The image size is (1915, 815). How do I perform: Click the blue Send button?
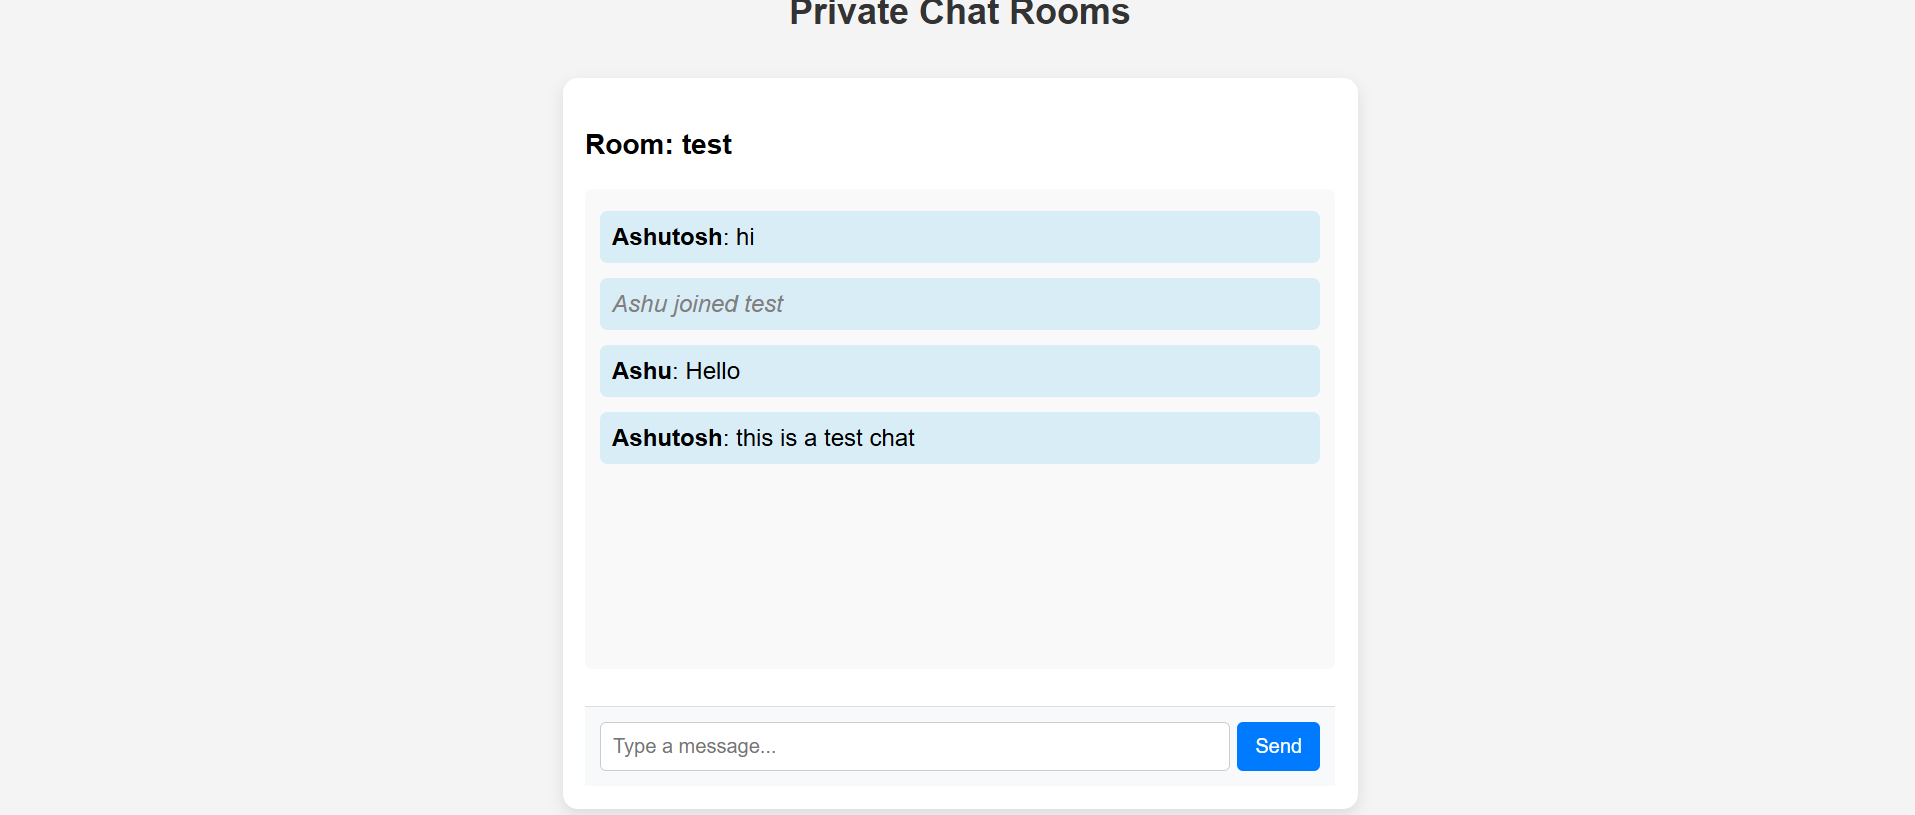[1278, 746]
